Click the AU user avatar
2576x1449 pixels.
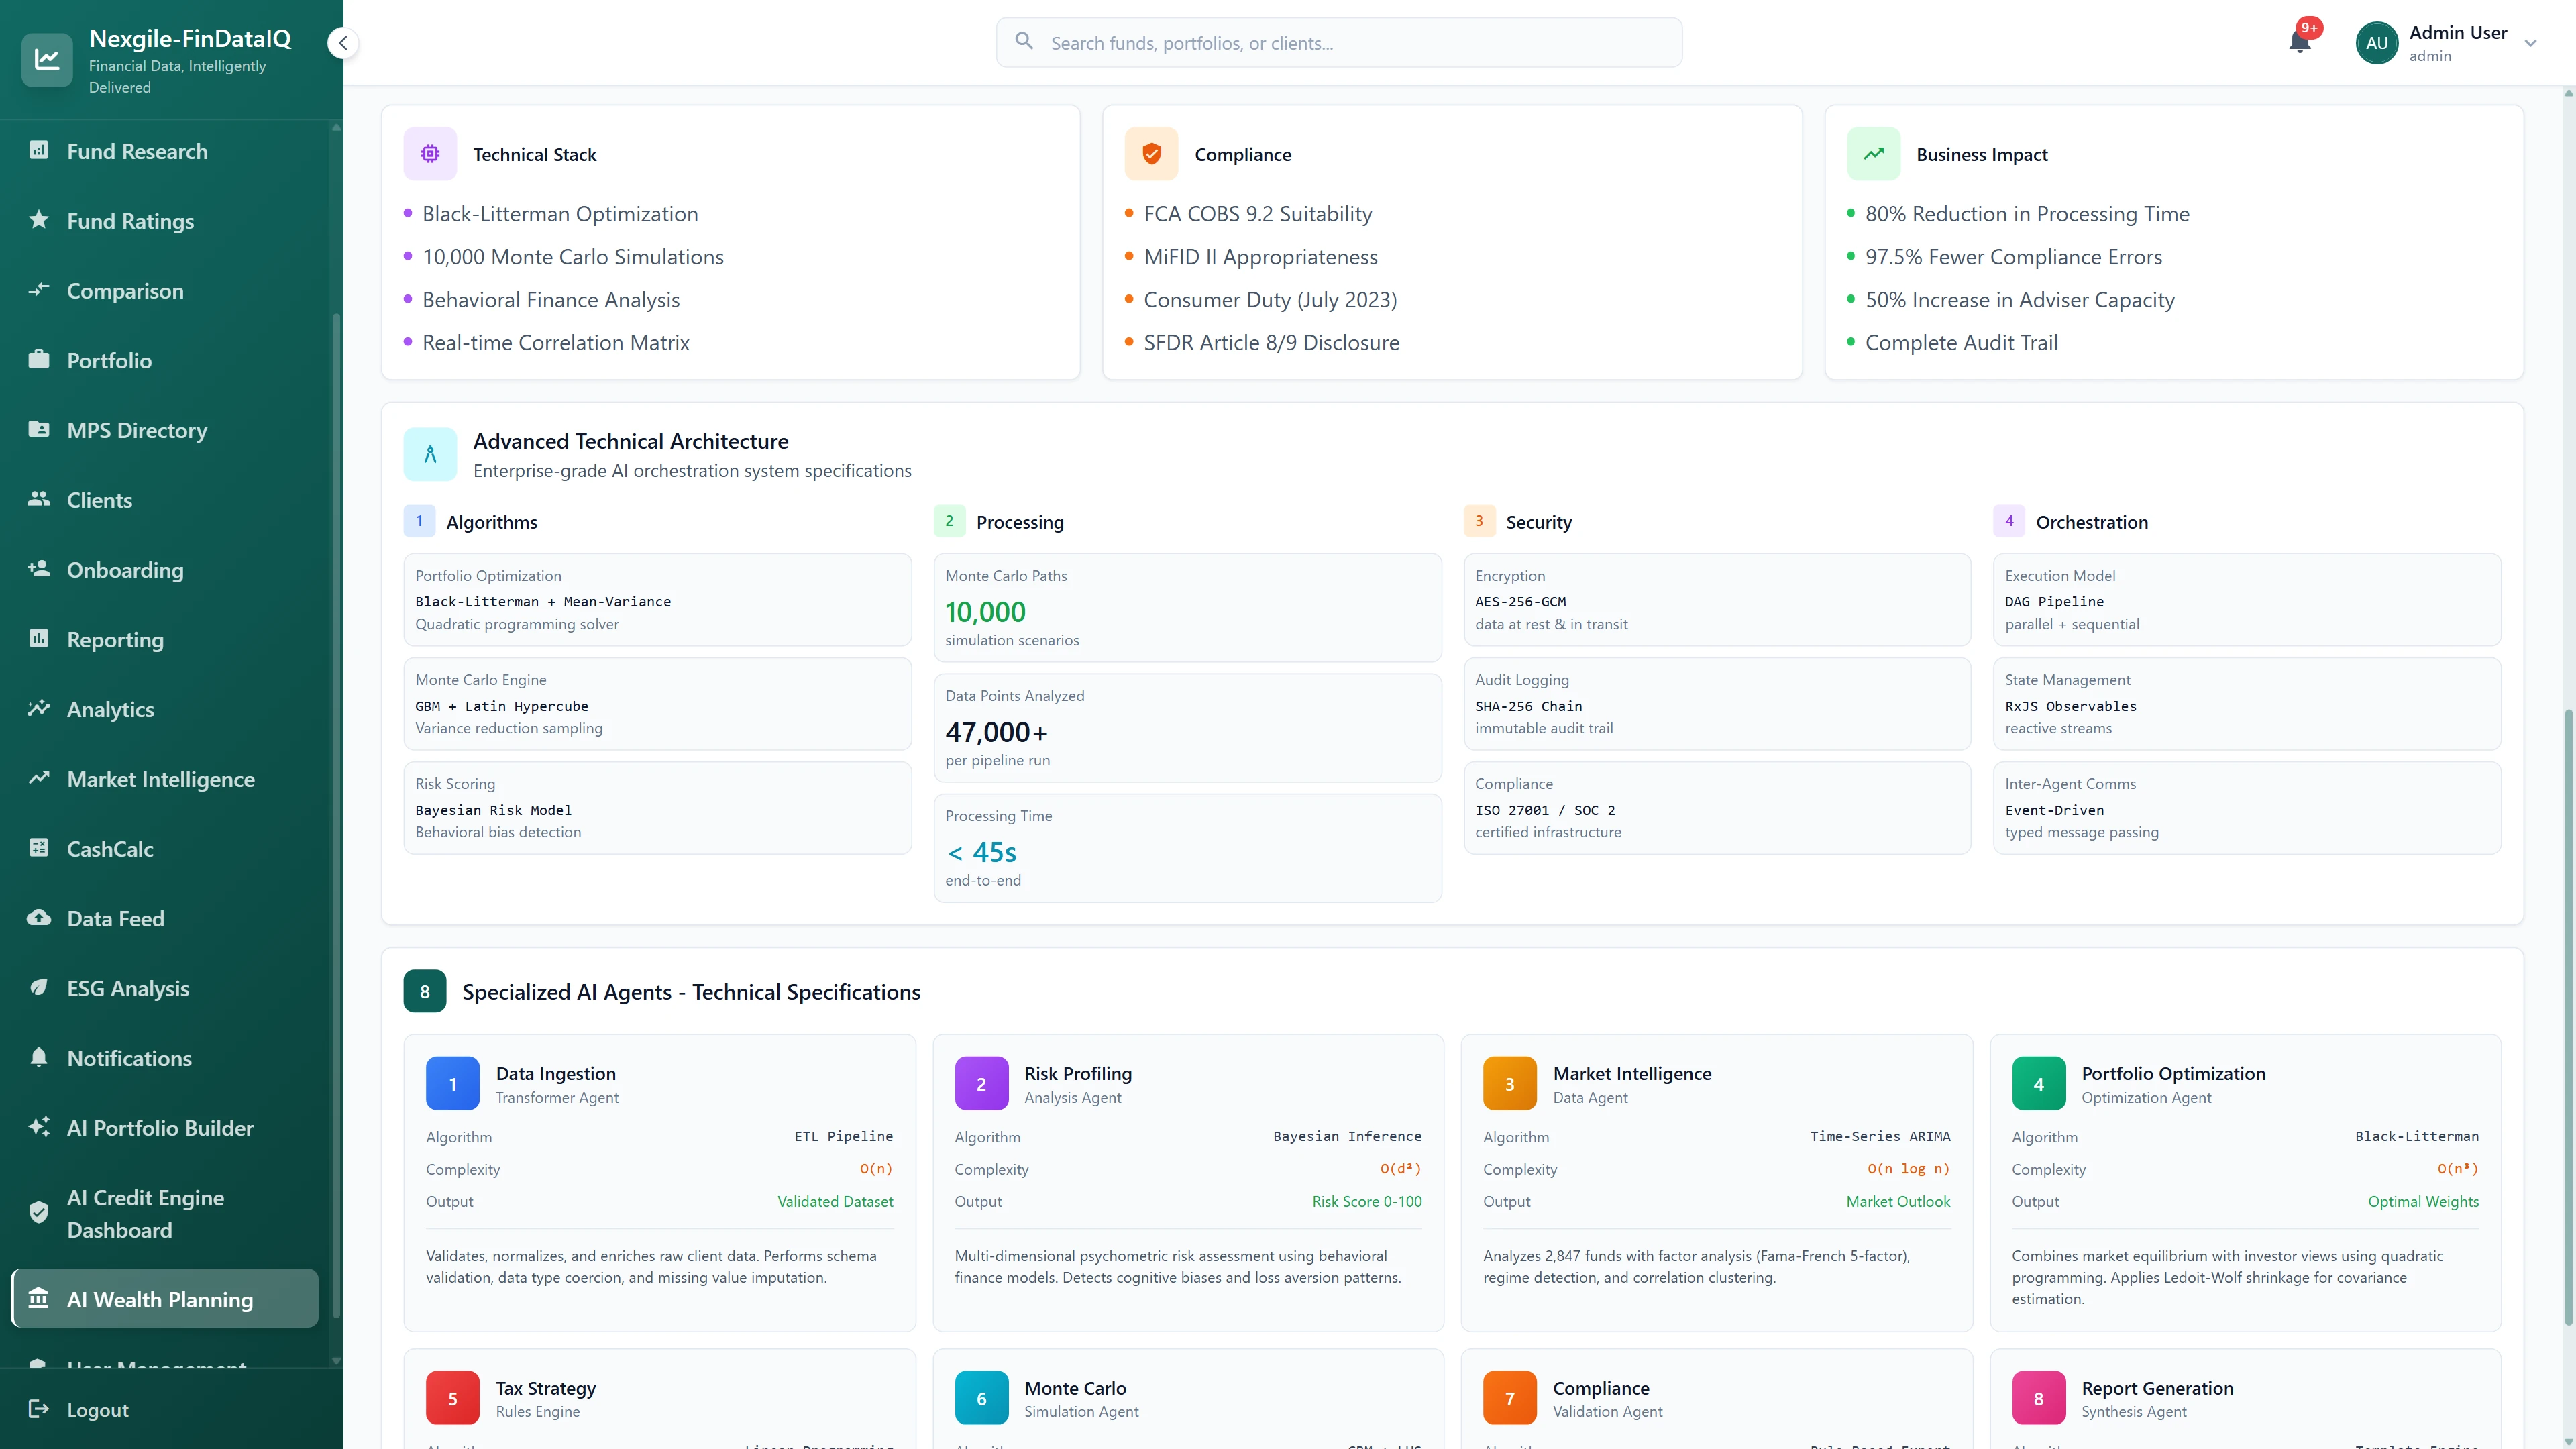point(2376,43)
